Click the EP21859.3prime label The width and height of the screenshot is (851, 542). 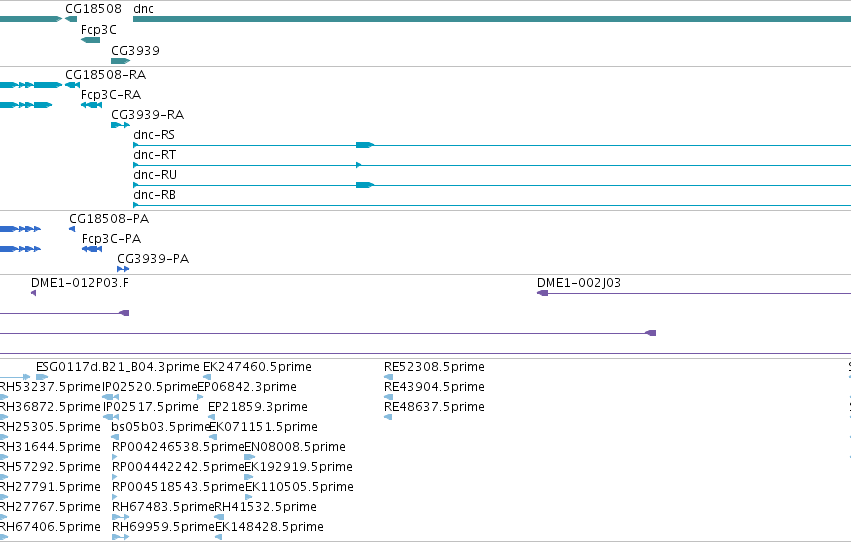(x=258, y=407)
